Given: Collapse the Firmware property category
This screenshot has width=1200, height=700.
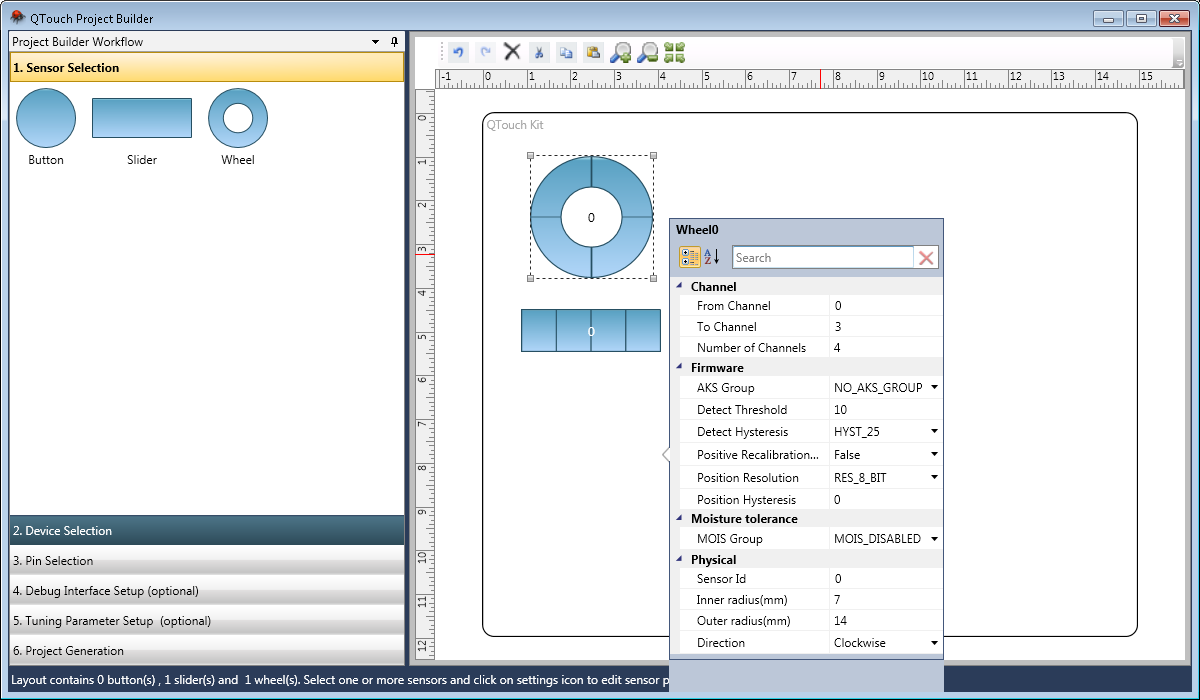Looking at the screenshot, I should pos(680,367).
